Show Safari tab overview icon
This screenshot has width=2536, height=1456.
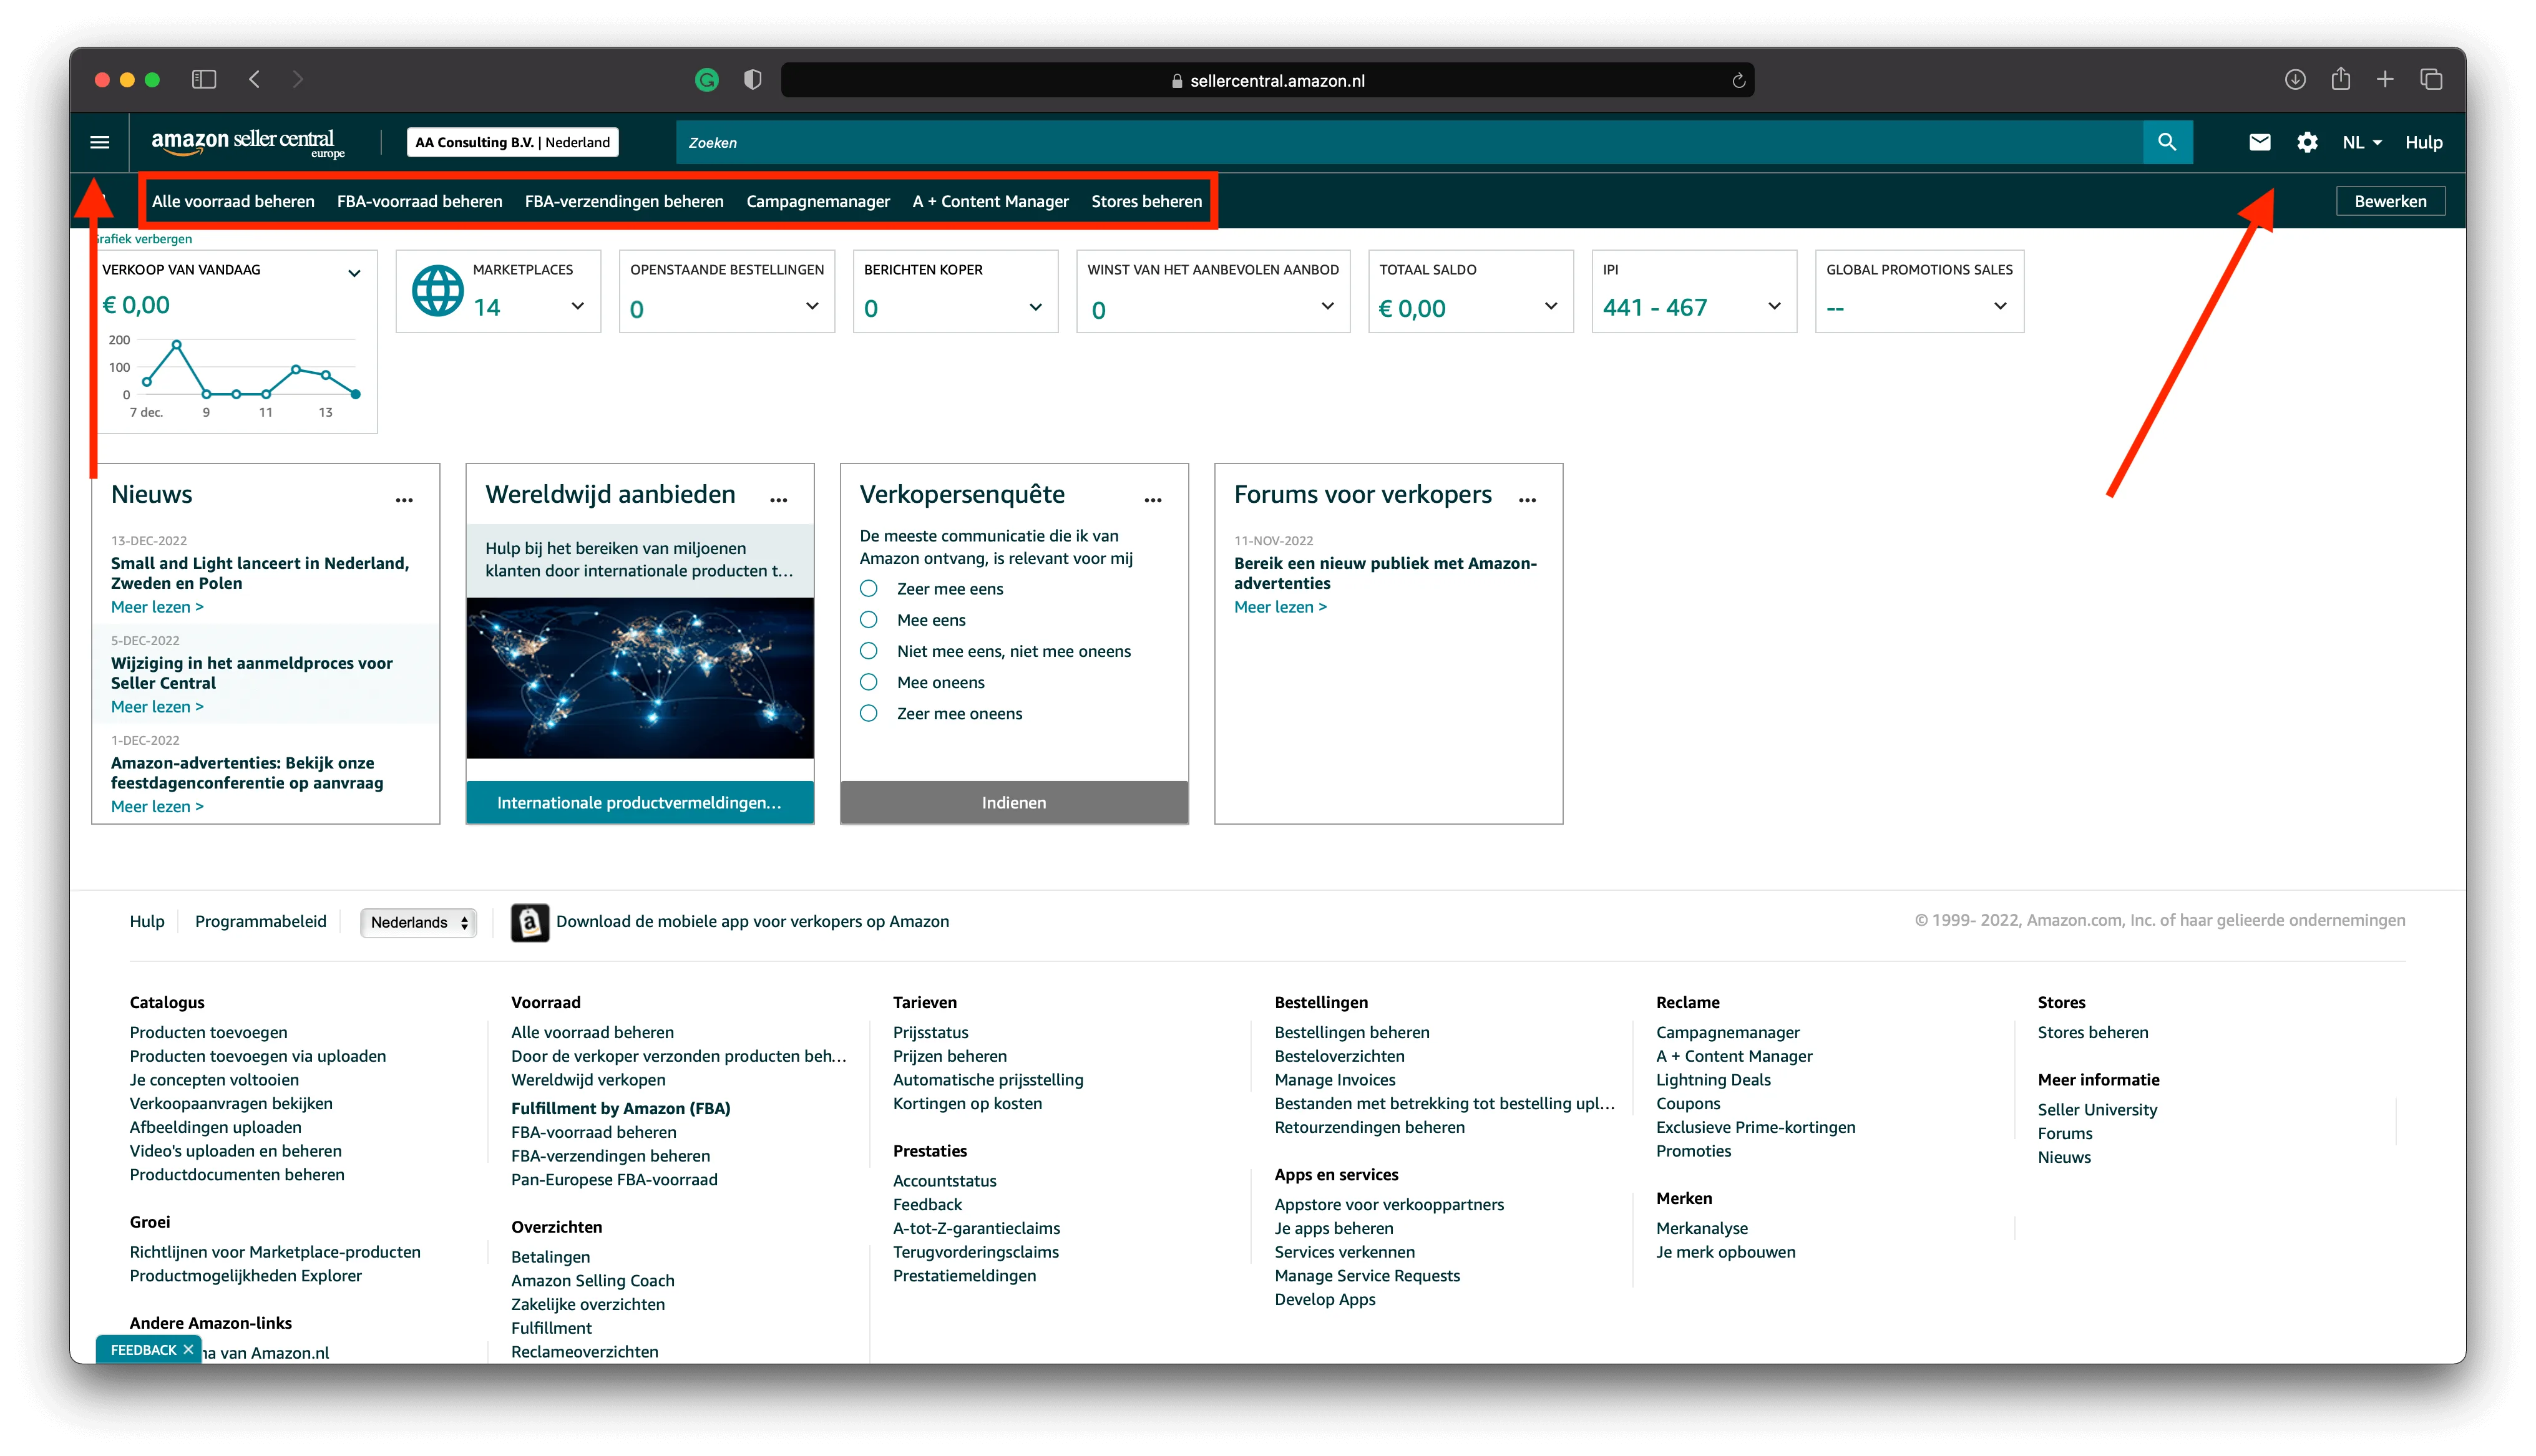(2431, 79)
